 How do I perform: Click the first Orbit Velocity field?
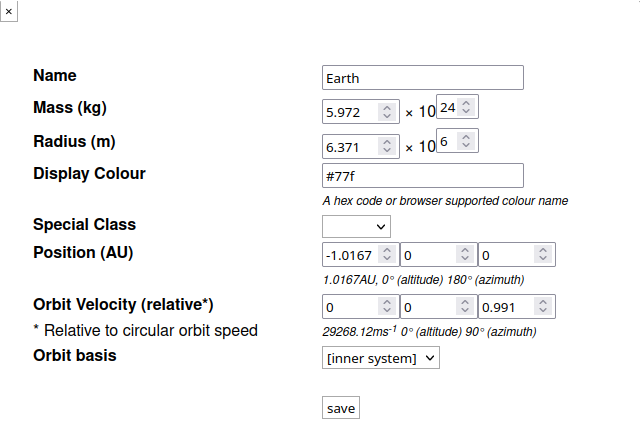click(349, 307)
